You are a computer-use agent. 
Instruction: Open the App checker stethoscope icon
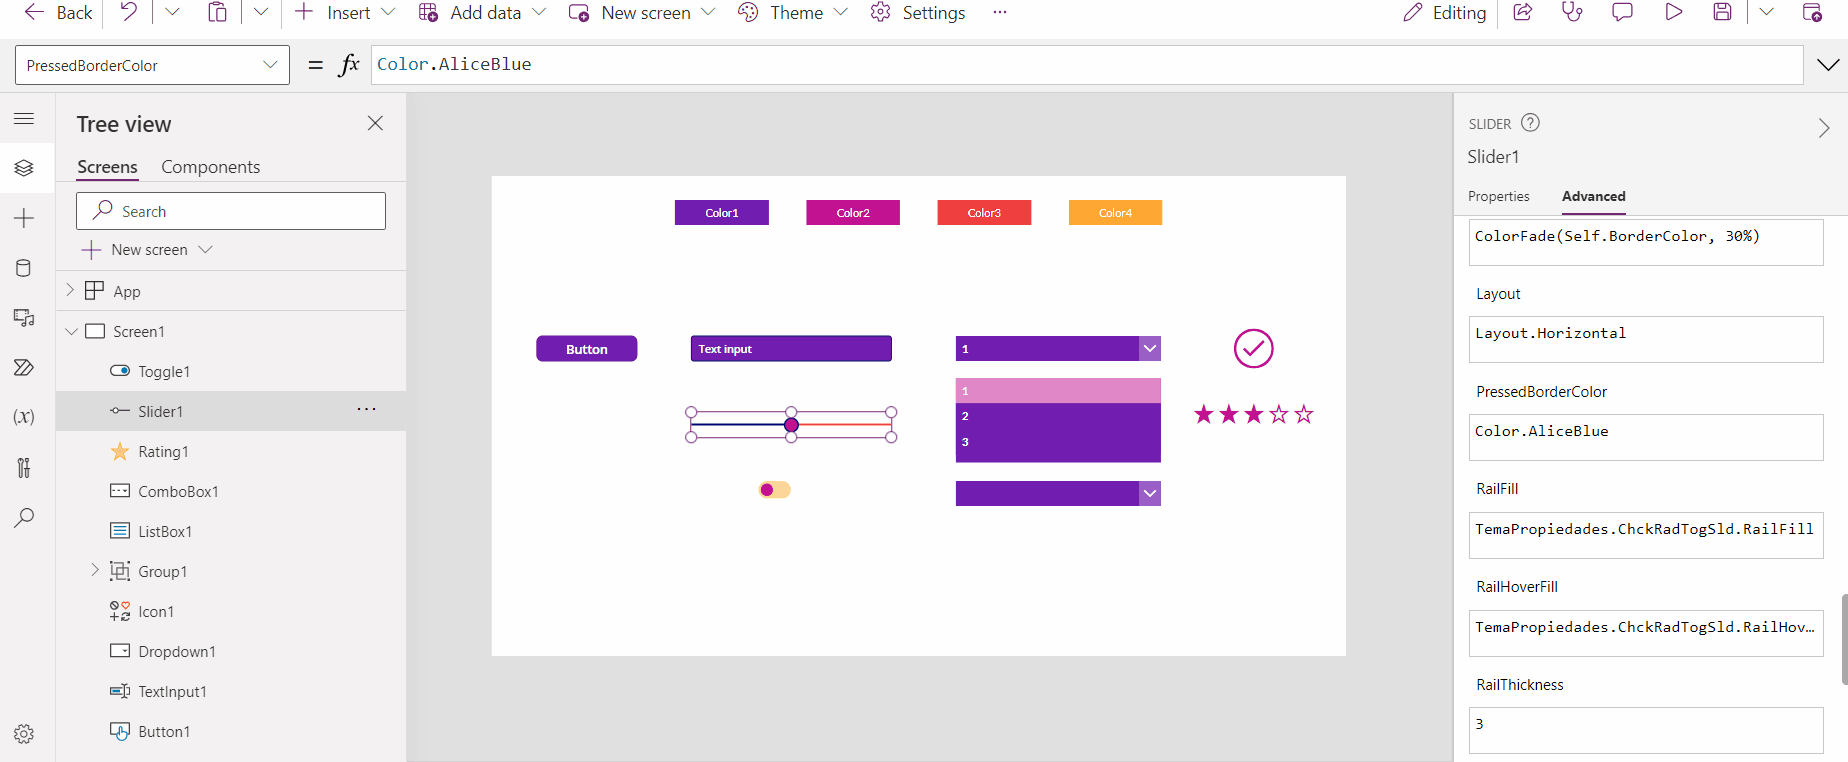(1573, 12)
